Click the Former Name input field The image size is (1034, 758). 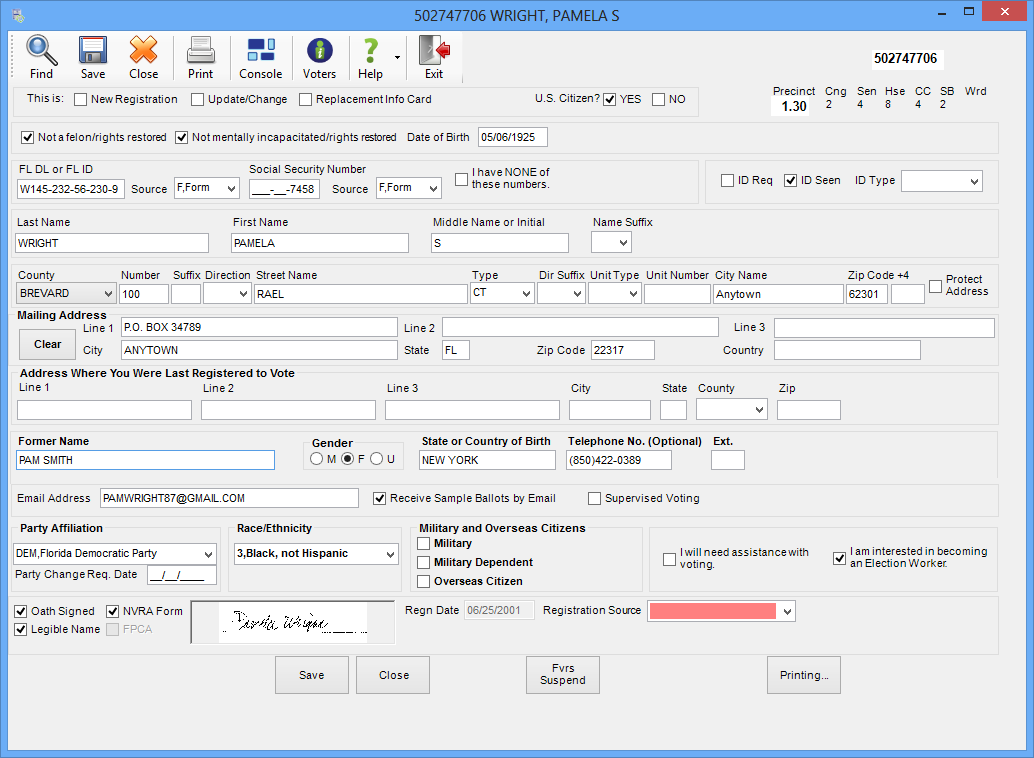(x=145, y=460)
